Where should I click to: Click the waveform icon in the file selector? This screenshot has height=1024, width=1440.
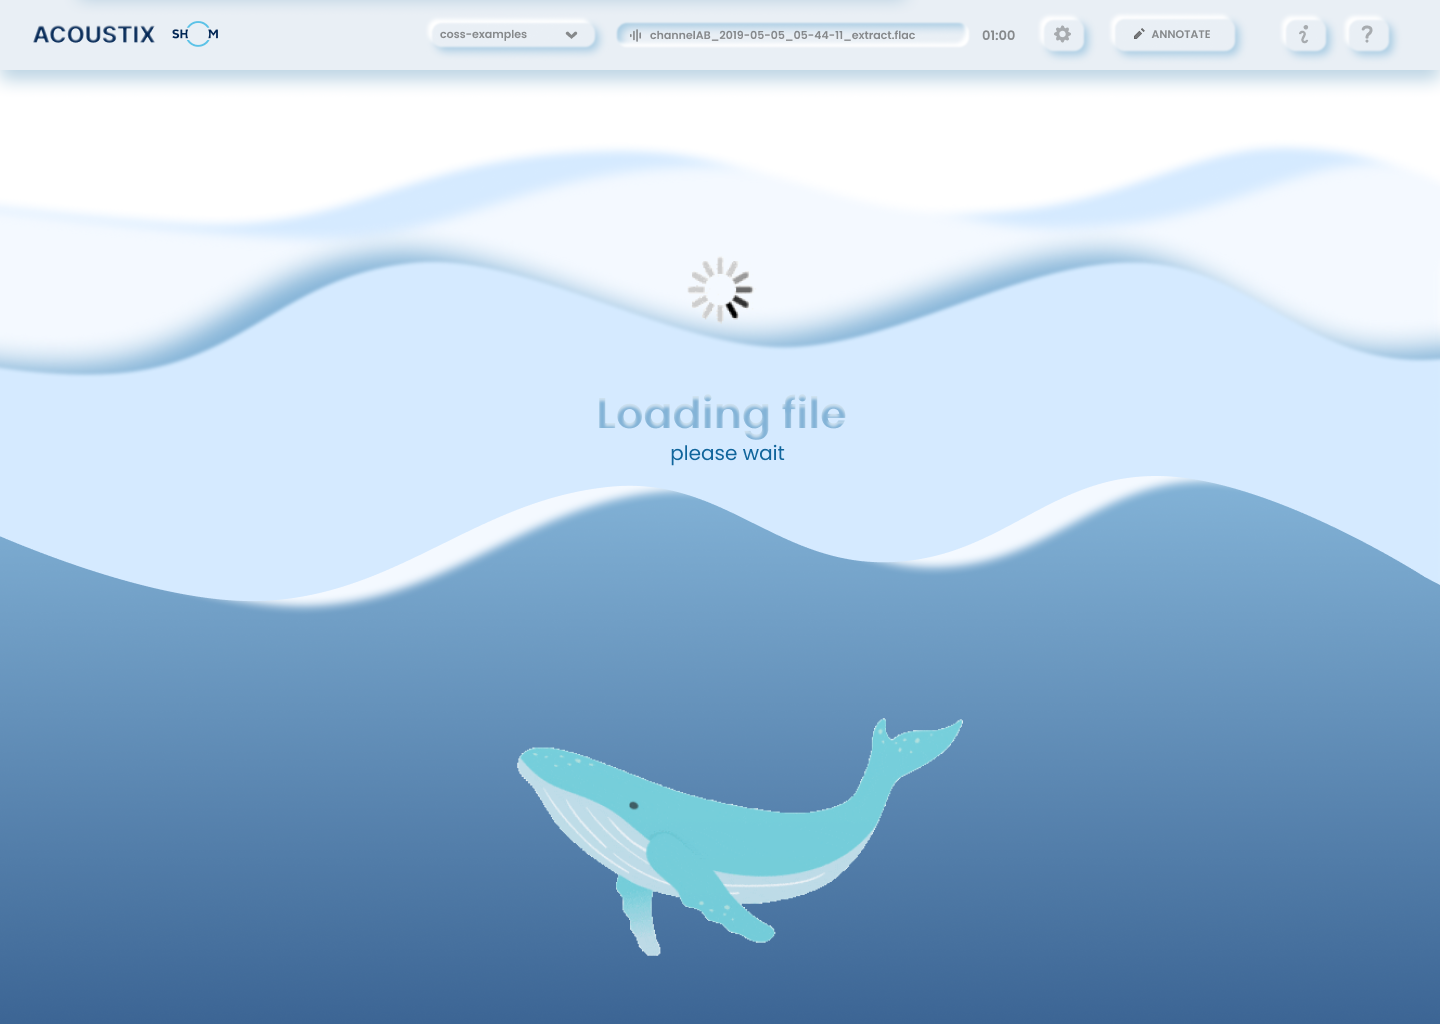[x=635, y=35]
